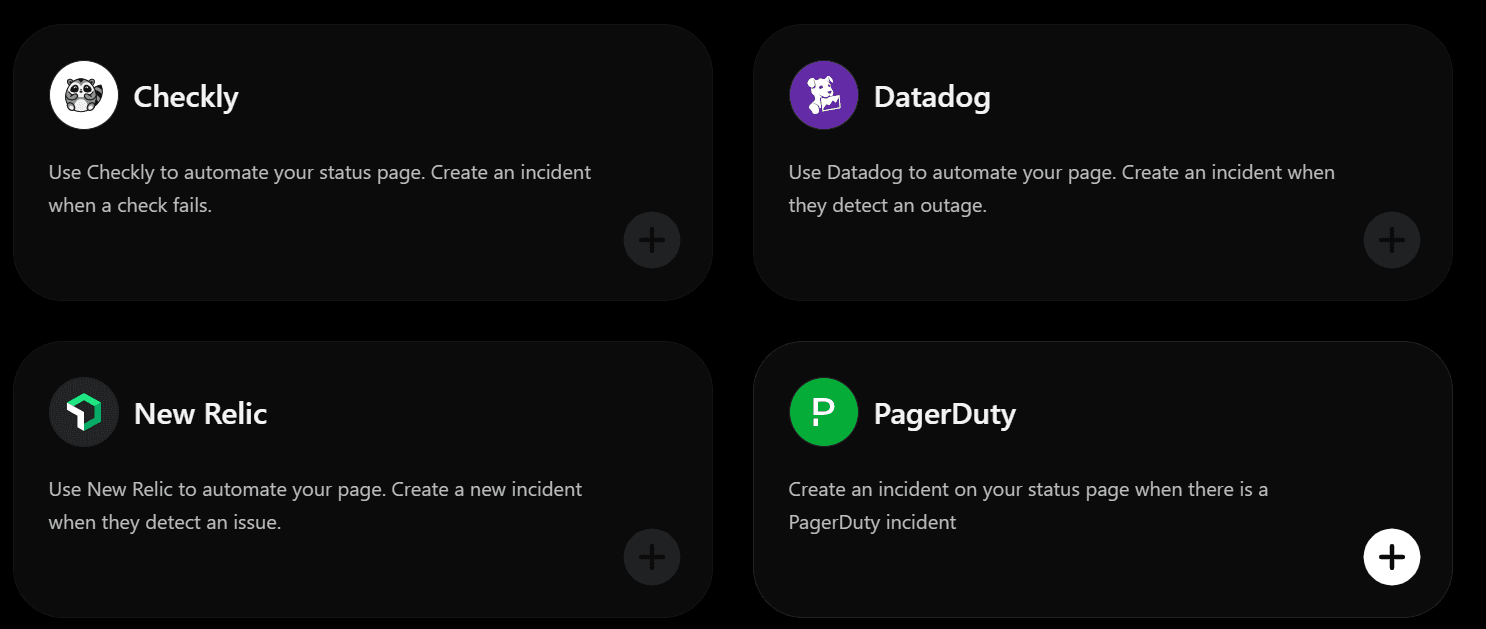Screen dimensions: 1486x629
Task: Select the PagerDuty heading
Action: click(945, 414)
